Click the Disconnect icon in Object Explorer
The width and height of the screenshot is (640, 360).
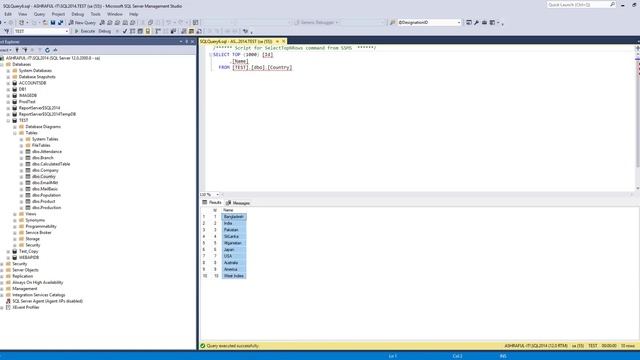tap(24, 50)
